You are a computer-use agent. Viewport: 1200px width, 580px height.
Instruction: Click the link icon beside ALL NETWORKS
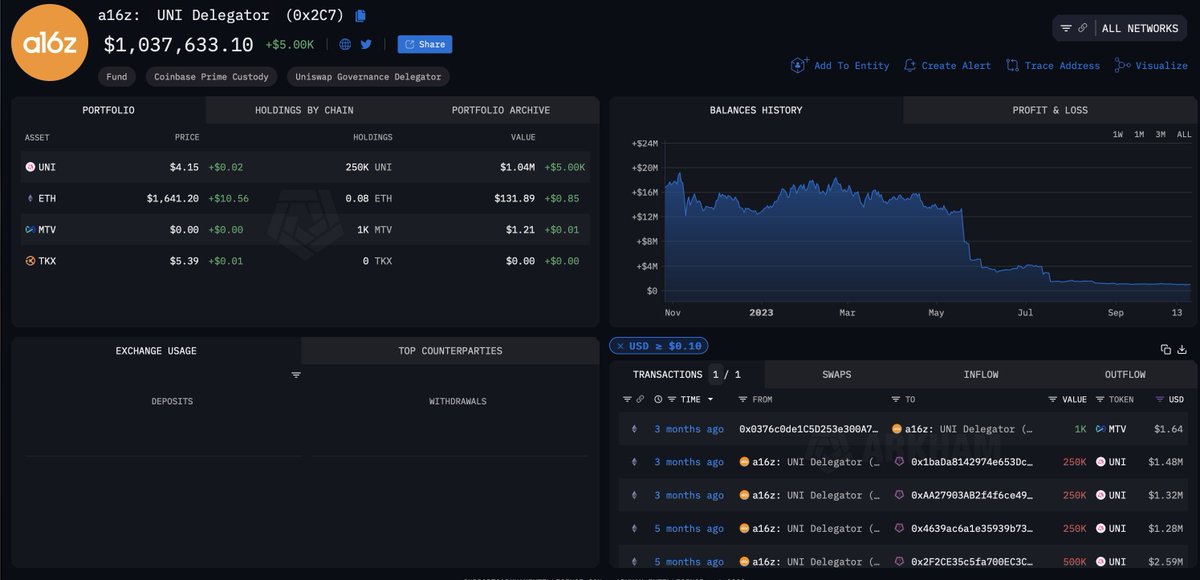[1083, 28]
